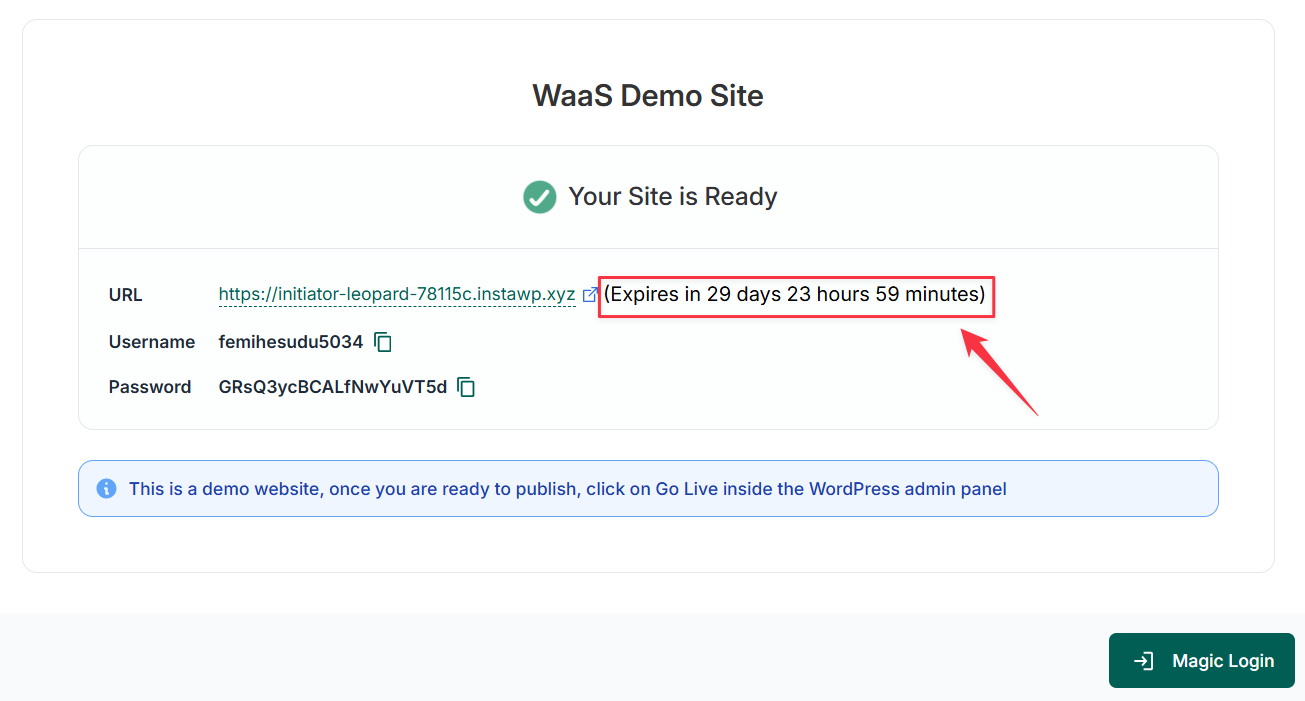The image size is (1305, 701).
Task: Click the Your Site is Ready text
Action: point(673,197)
